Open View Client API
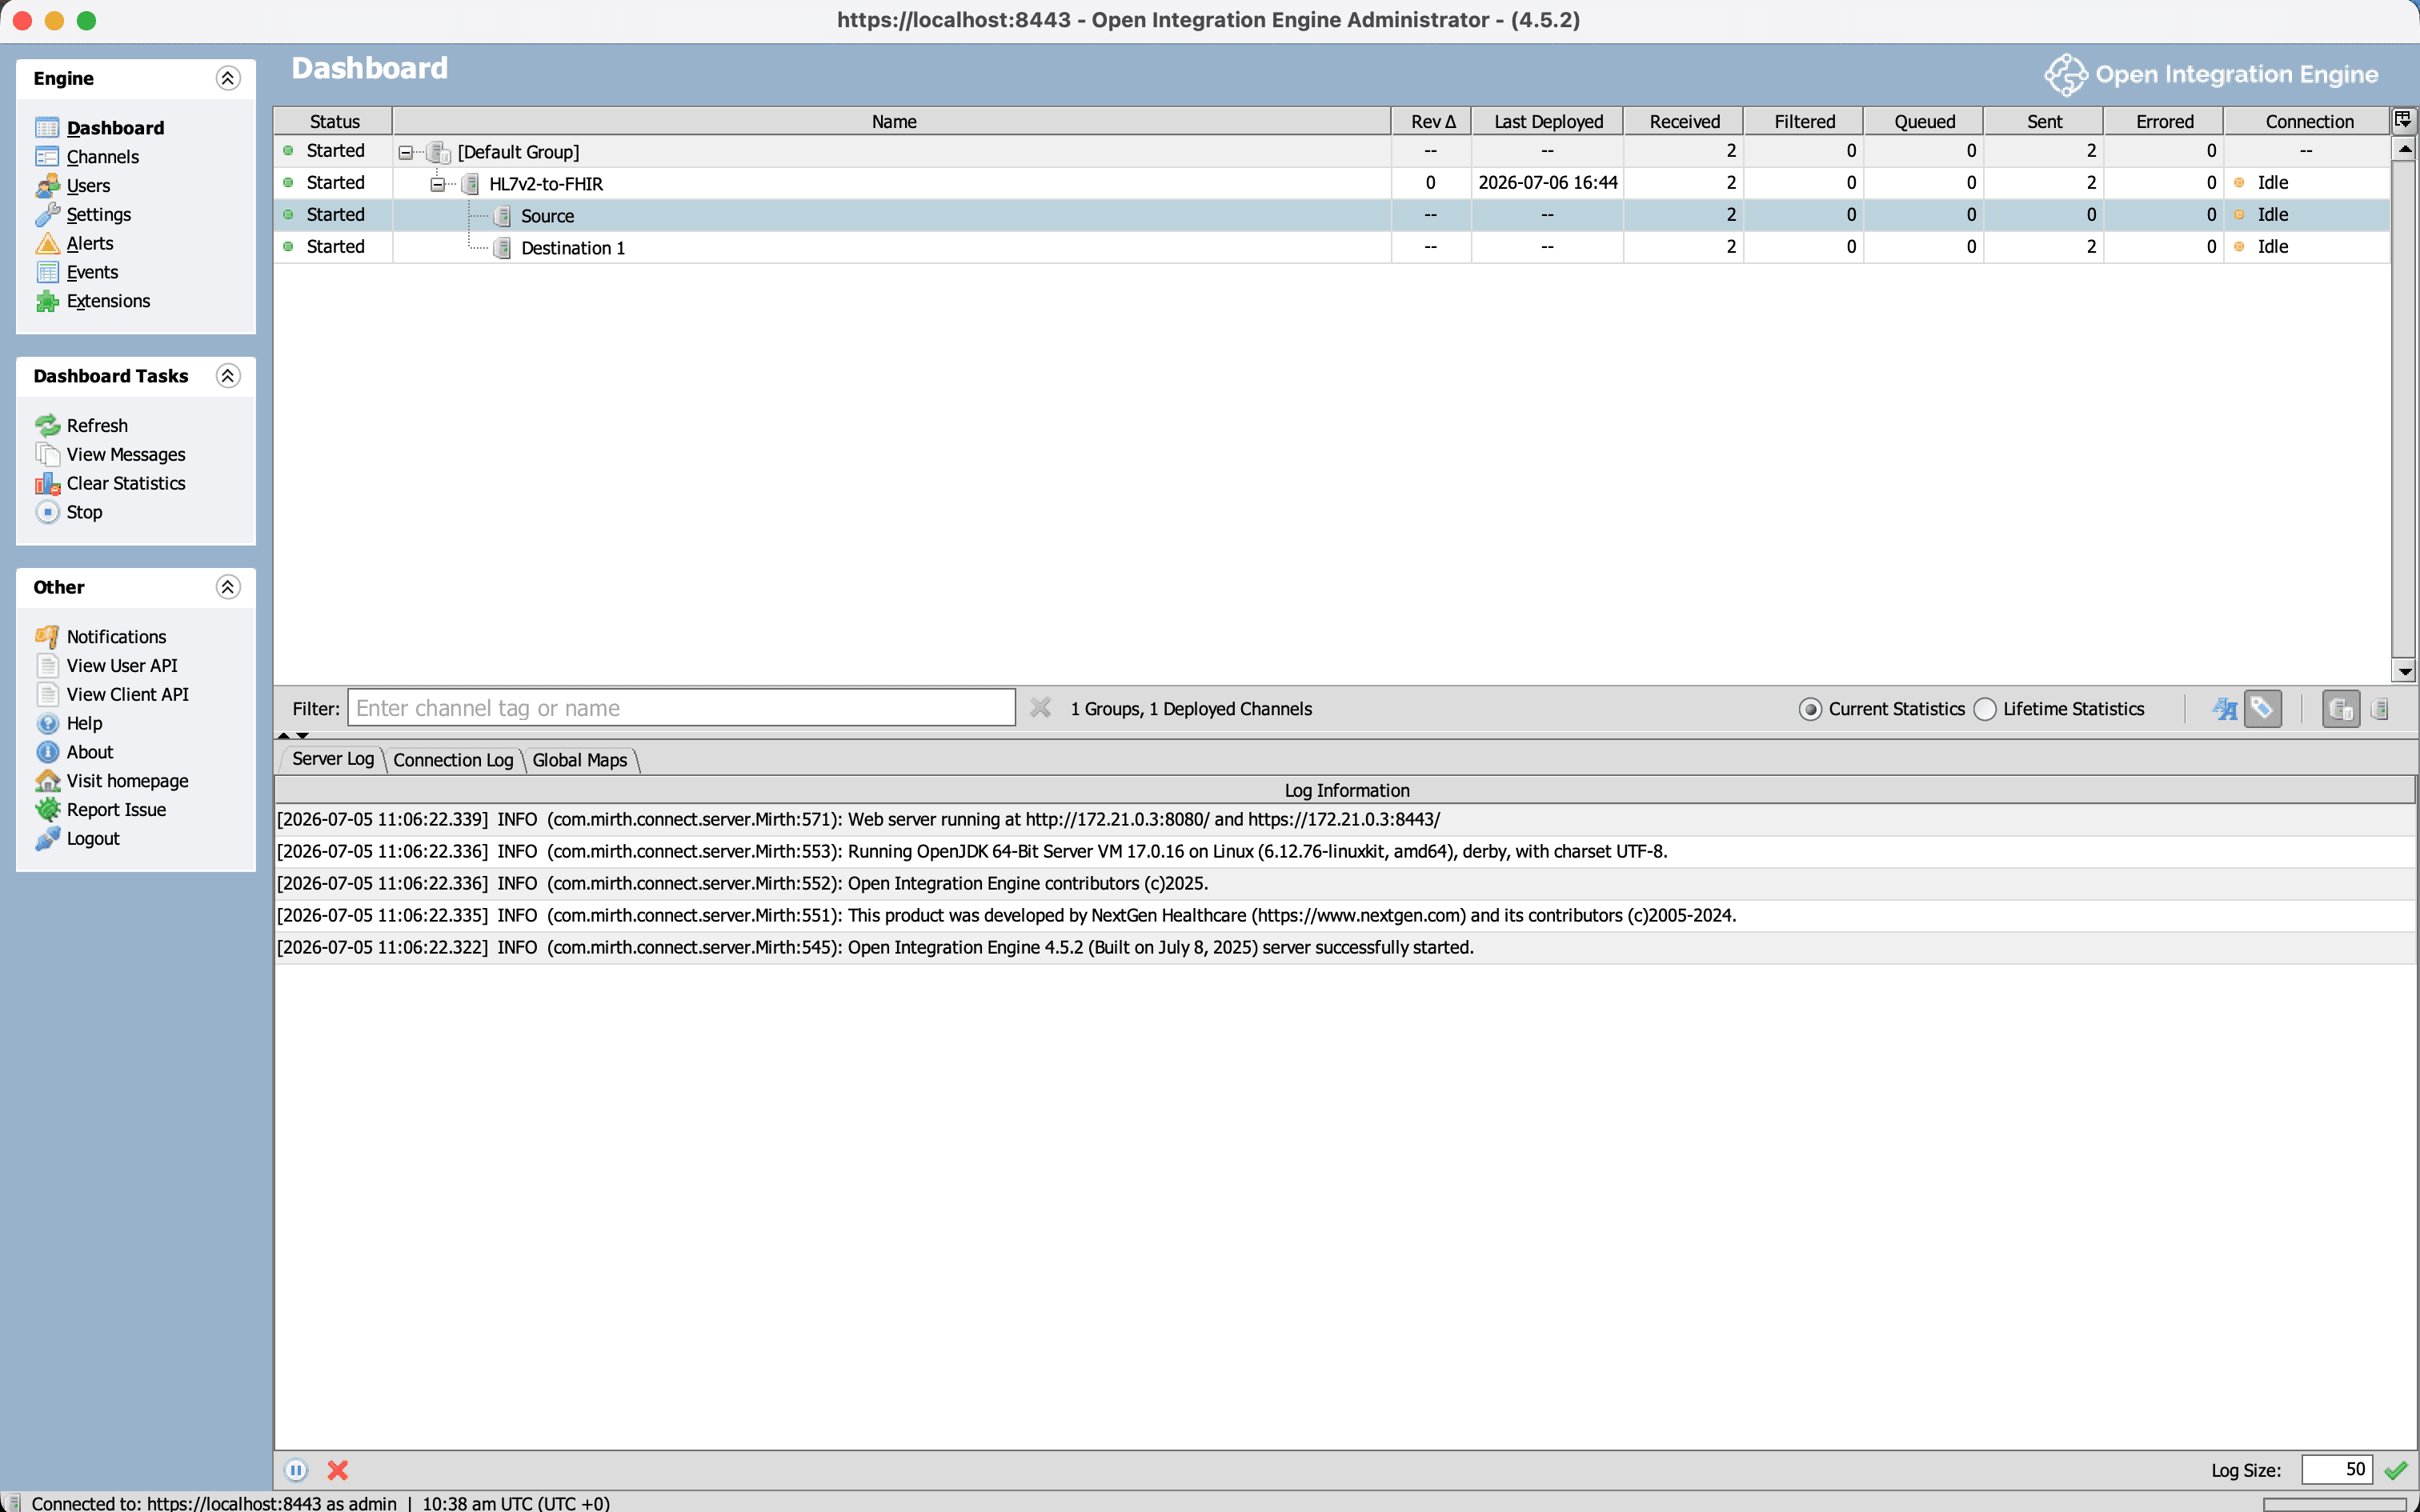Viewport: 2420px width, 1512px height. pyautogui.click(x=127, y=695)
